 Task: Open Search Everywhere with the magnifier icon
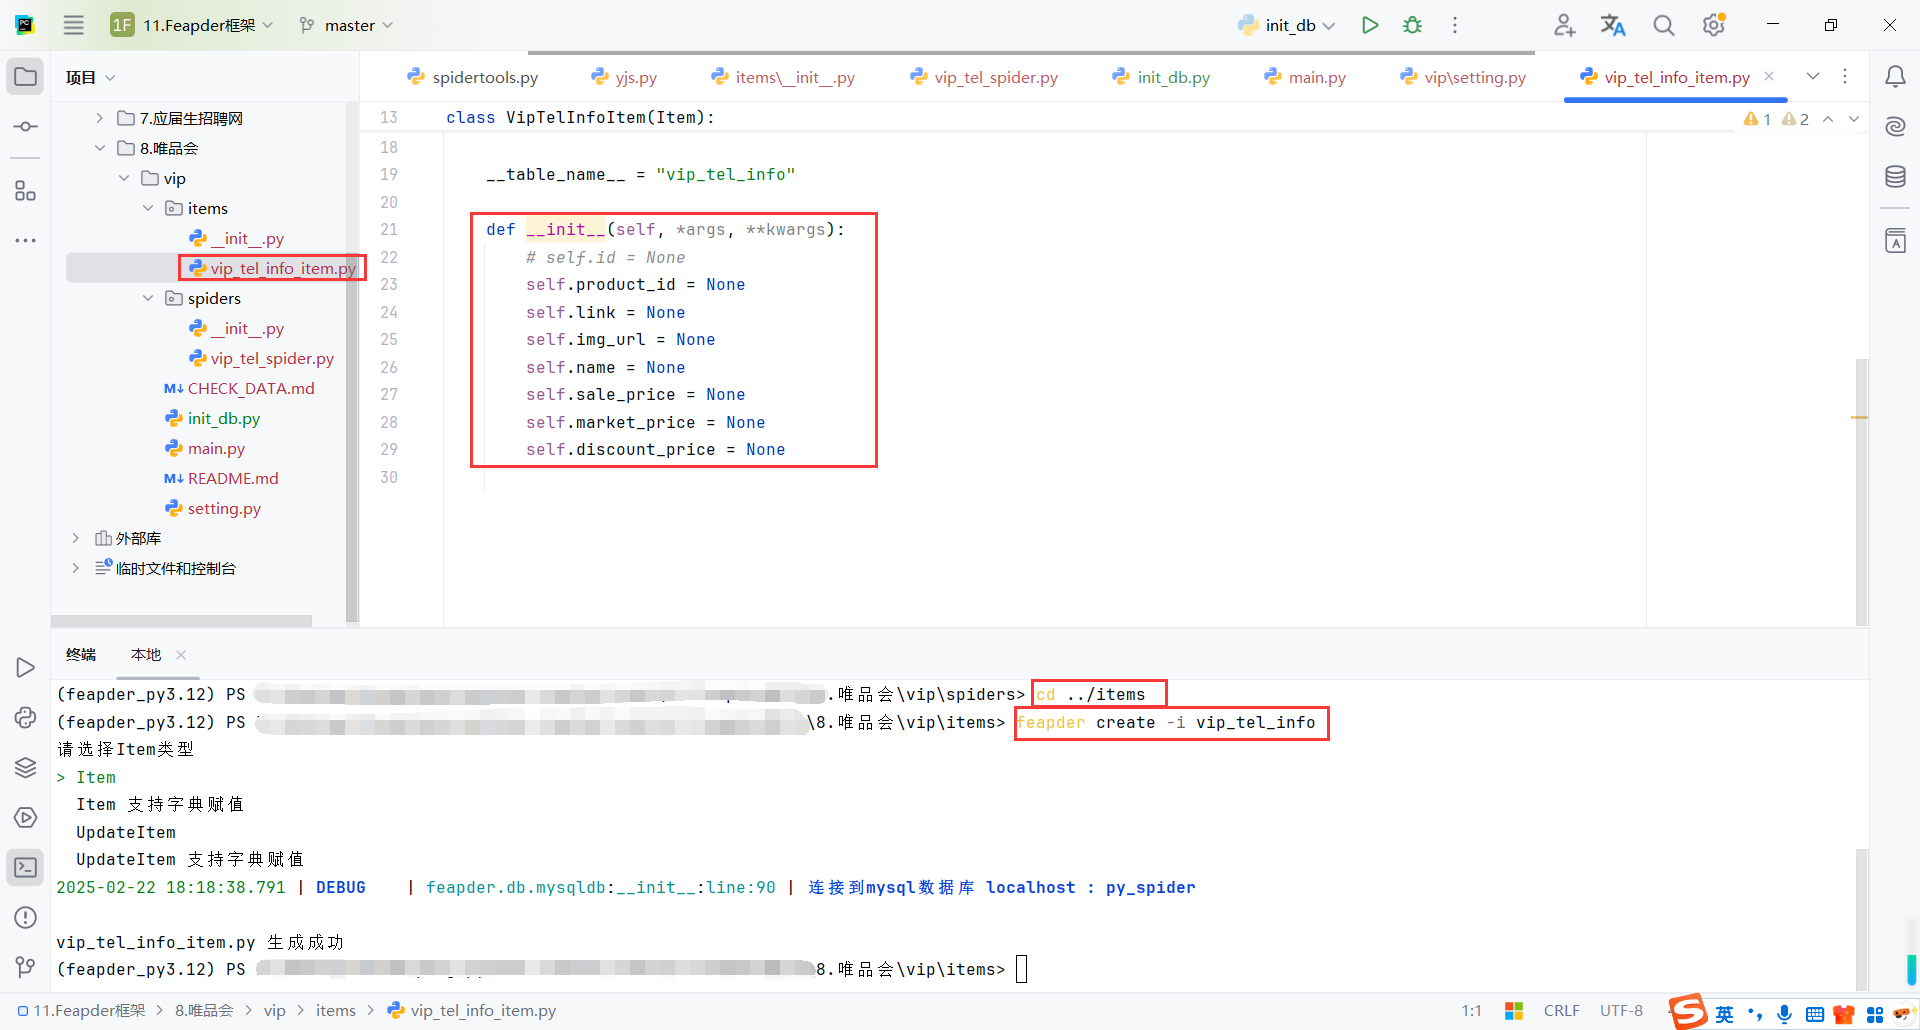[x=1663, y=25]
